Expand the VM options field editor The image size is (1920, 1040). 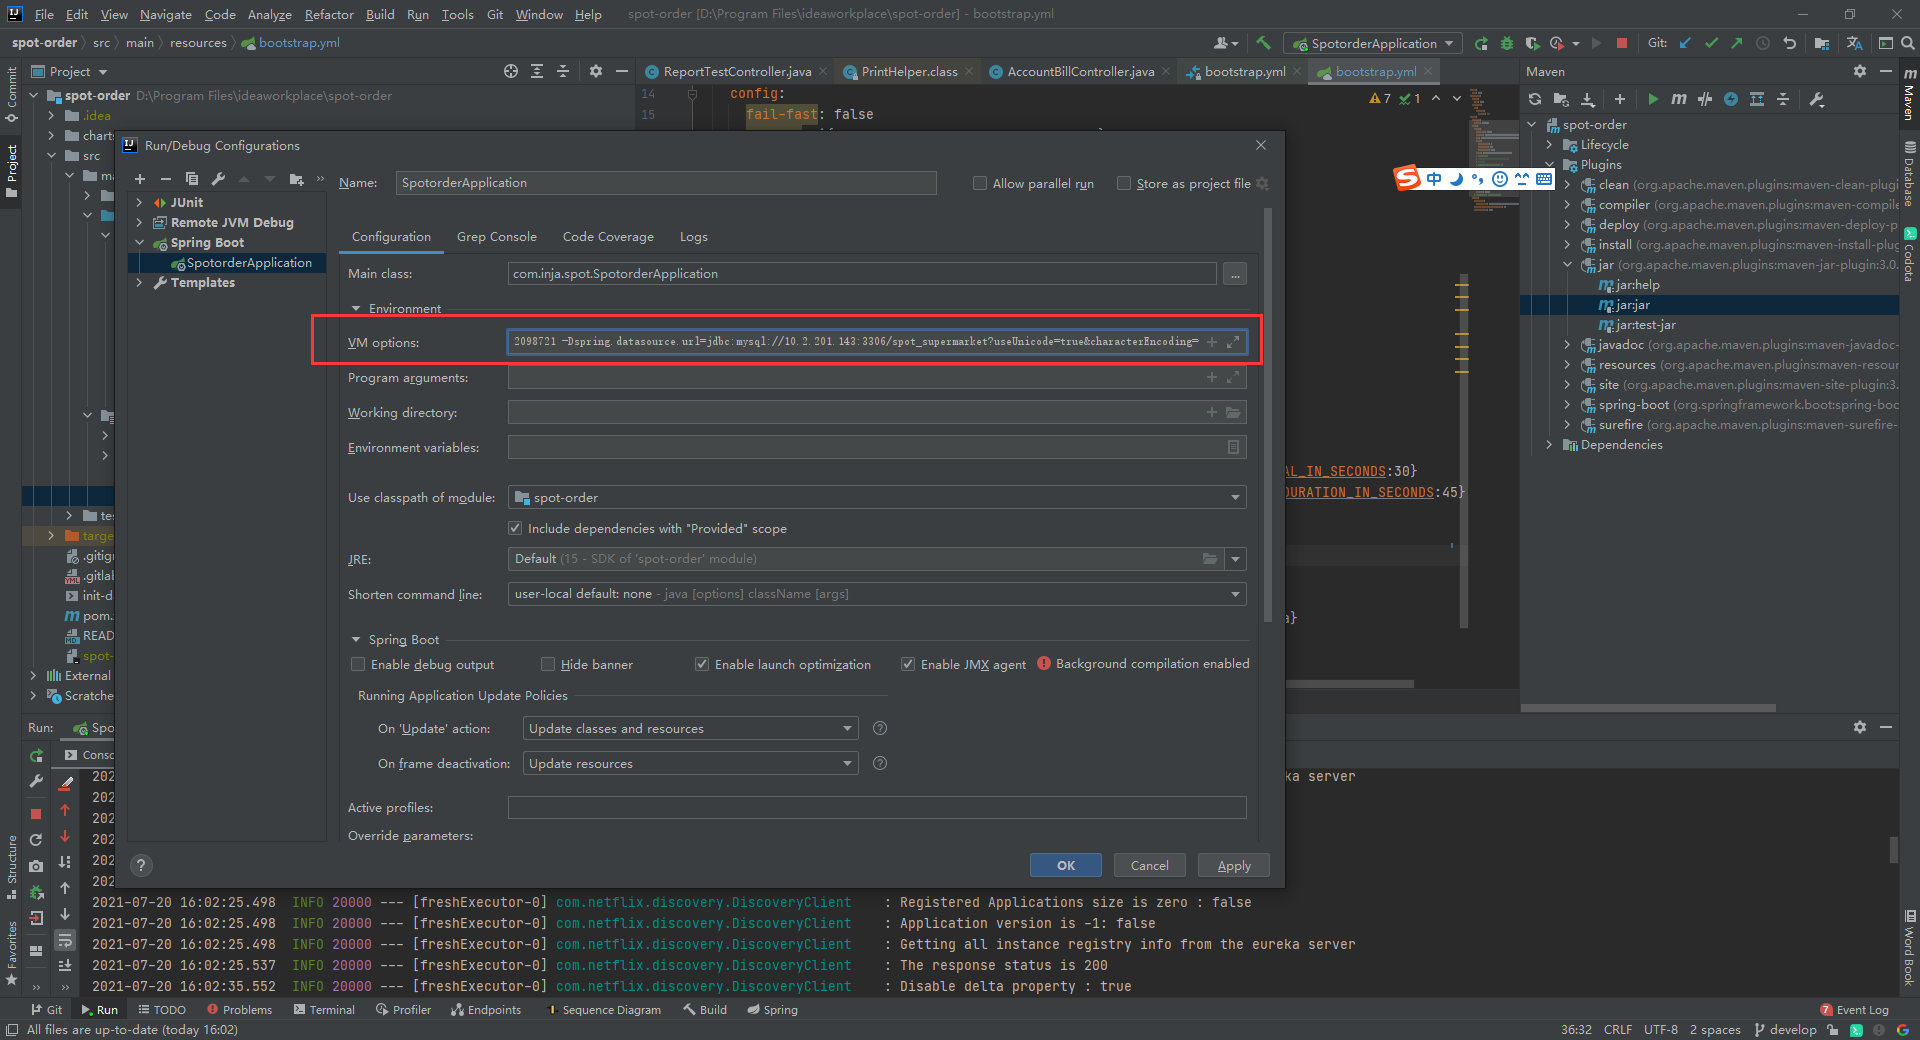[1234, 342]
